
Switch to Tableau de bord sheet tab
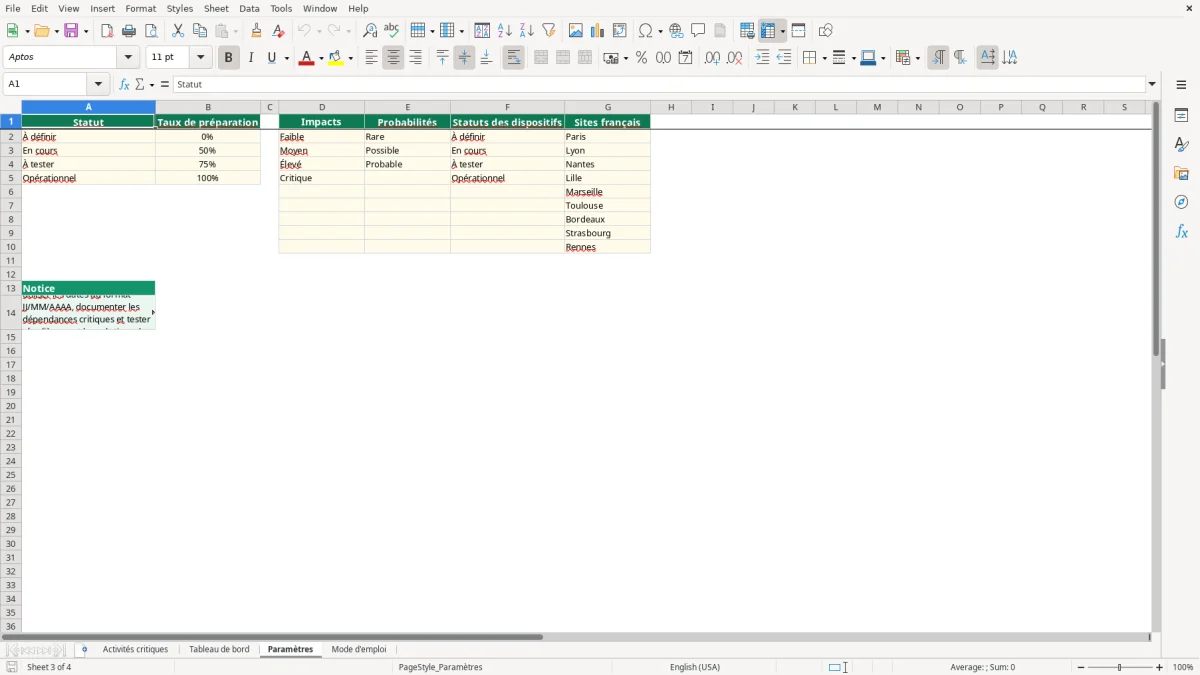click(219, 649)
